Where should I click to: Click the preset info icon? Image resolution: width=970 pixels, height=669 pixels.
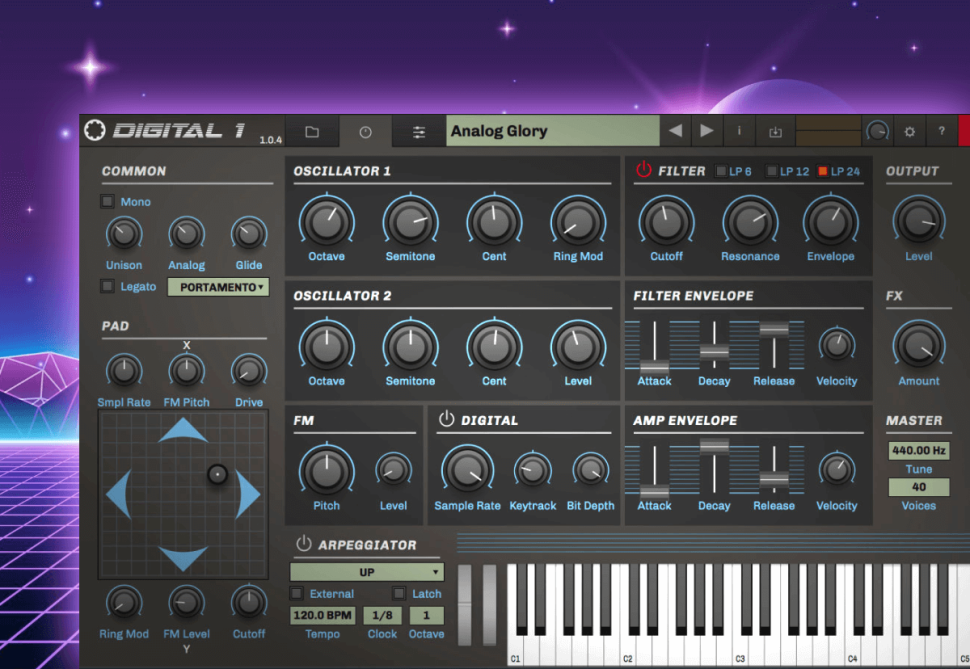point(740,131)
